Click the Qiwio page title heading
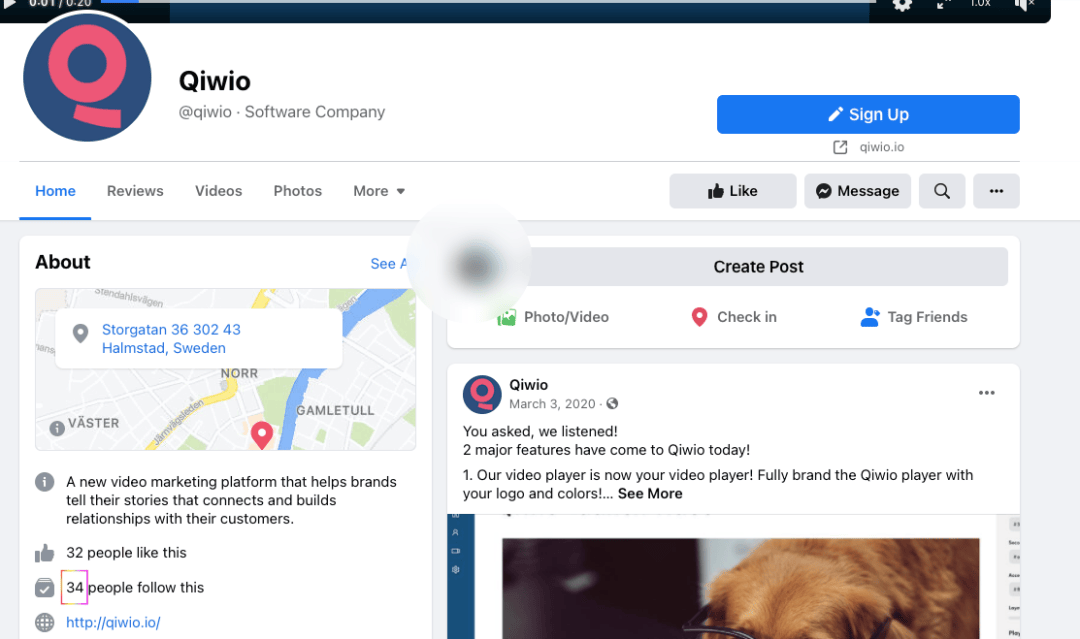Viewport: 1080px width, 639px height. click(x=215, y=81)
